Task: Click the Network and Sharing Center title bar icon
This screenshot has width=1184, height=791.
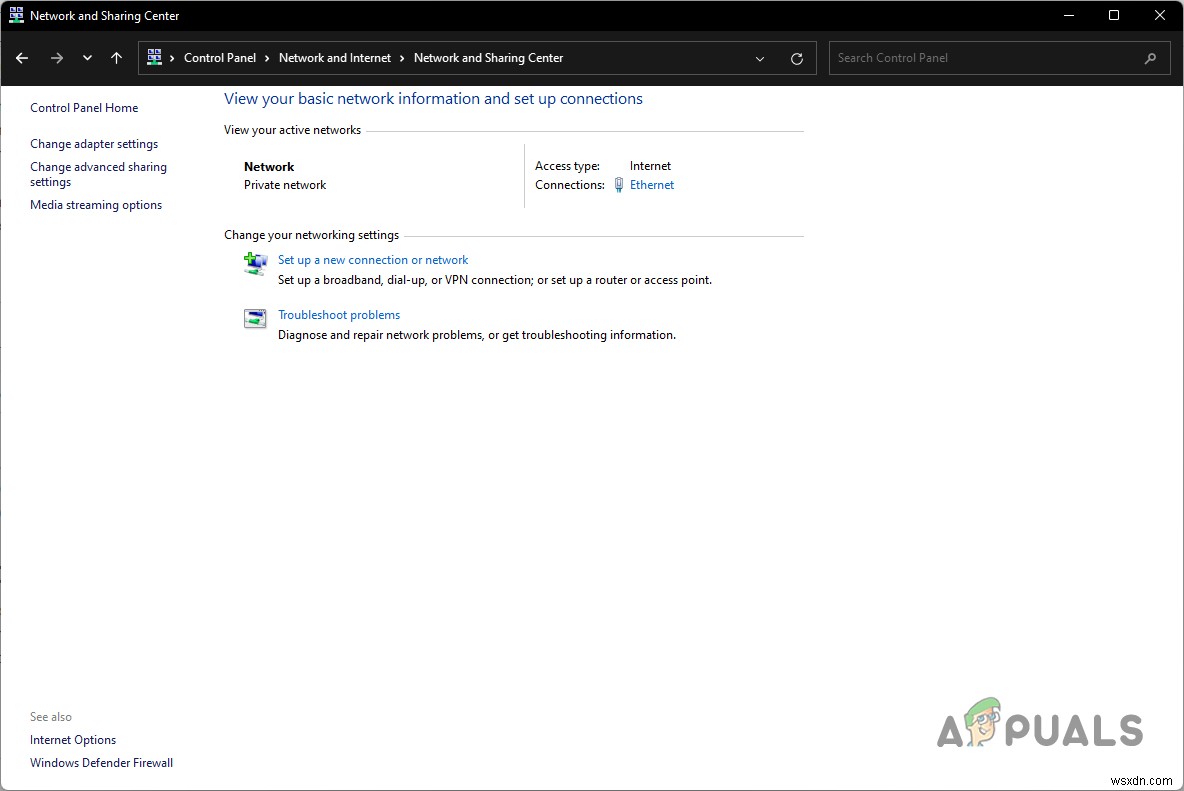Action: point(15,15)
